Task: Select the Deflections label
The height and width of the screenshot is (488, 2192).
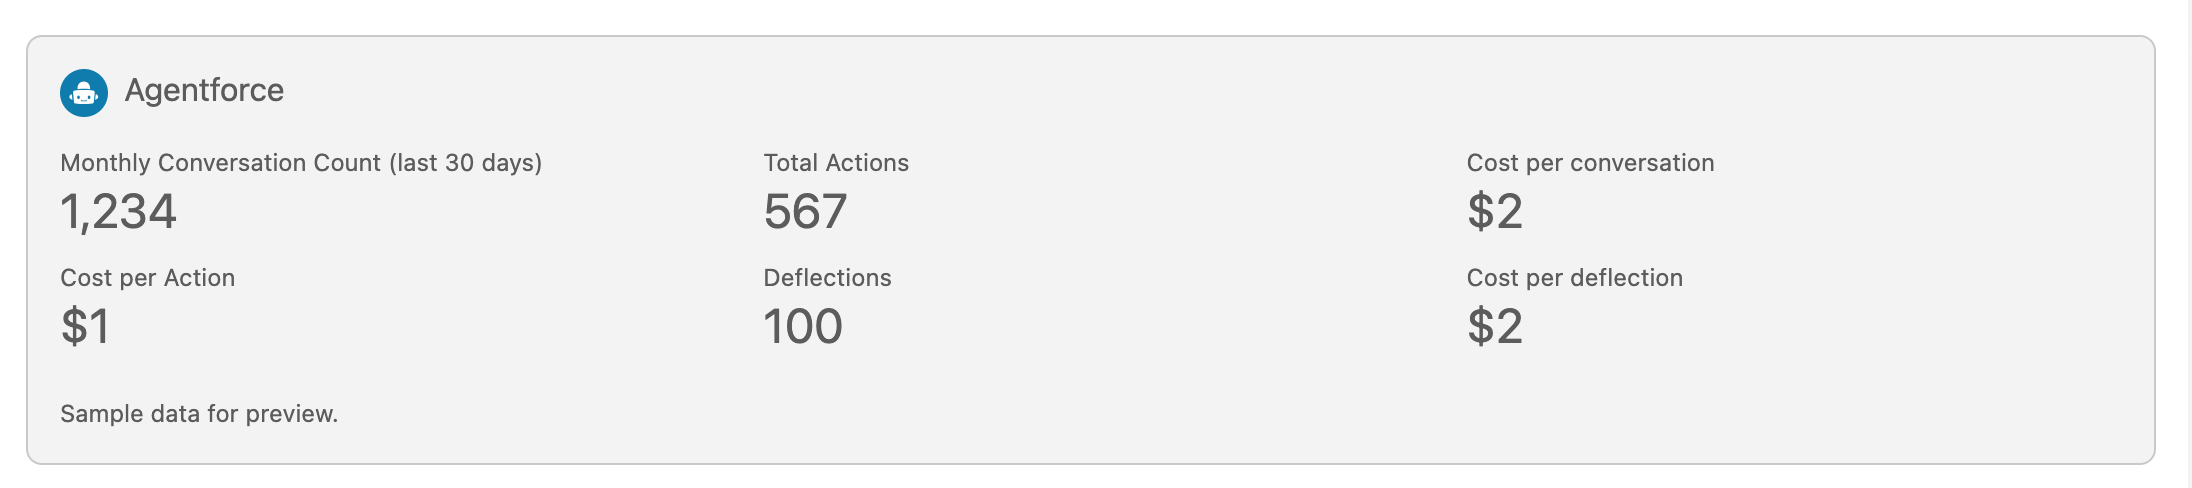Action: (x=827, y=278)
